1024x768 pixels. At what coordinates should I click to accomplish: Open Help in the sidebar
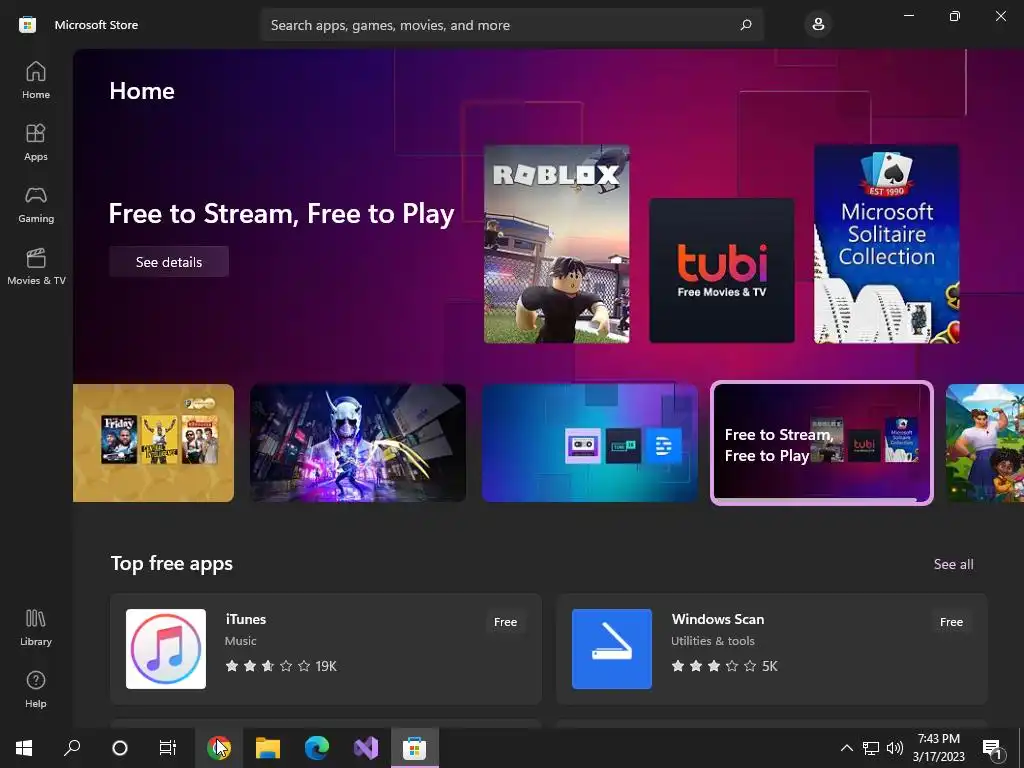pyautogui.click(x=36, y=690)
